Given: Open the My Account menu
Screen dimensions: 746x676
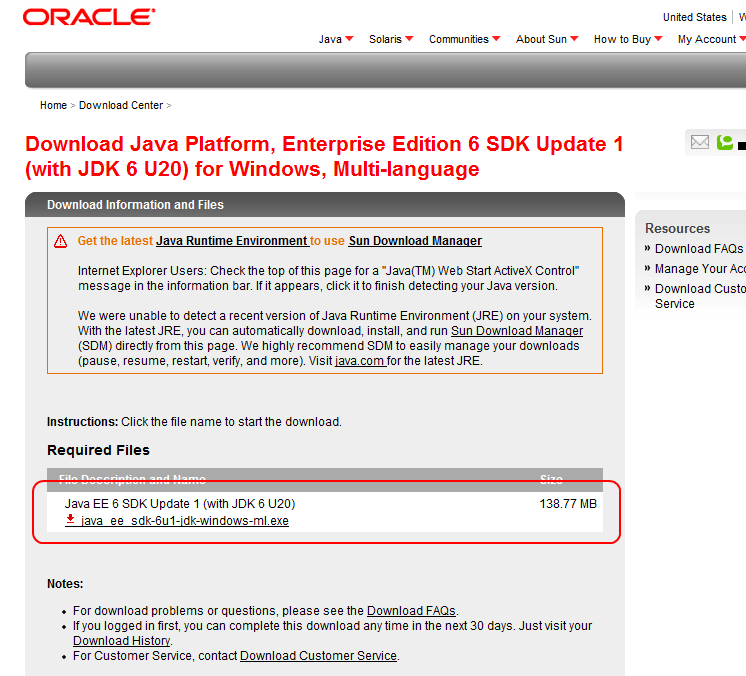Looking at the screenshot, I should [x=712, y=39].
